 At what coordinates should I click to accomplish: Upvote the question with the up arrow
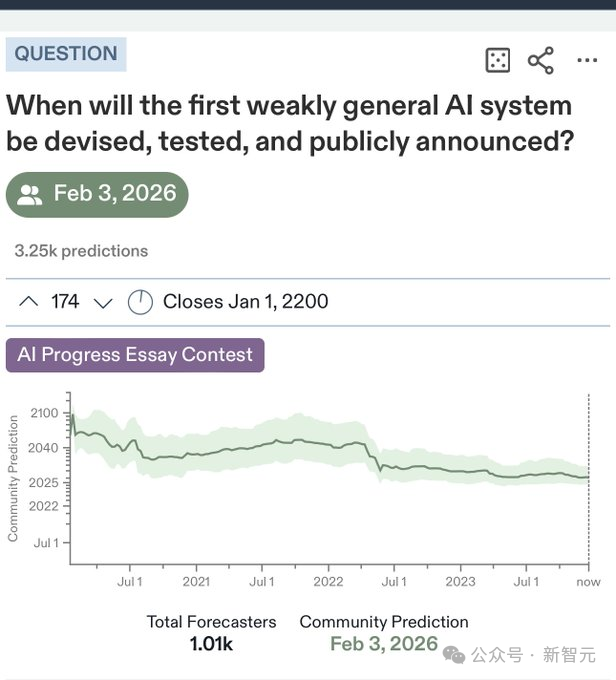click(30, 301)
